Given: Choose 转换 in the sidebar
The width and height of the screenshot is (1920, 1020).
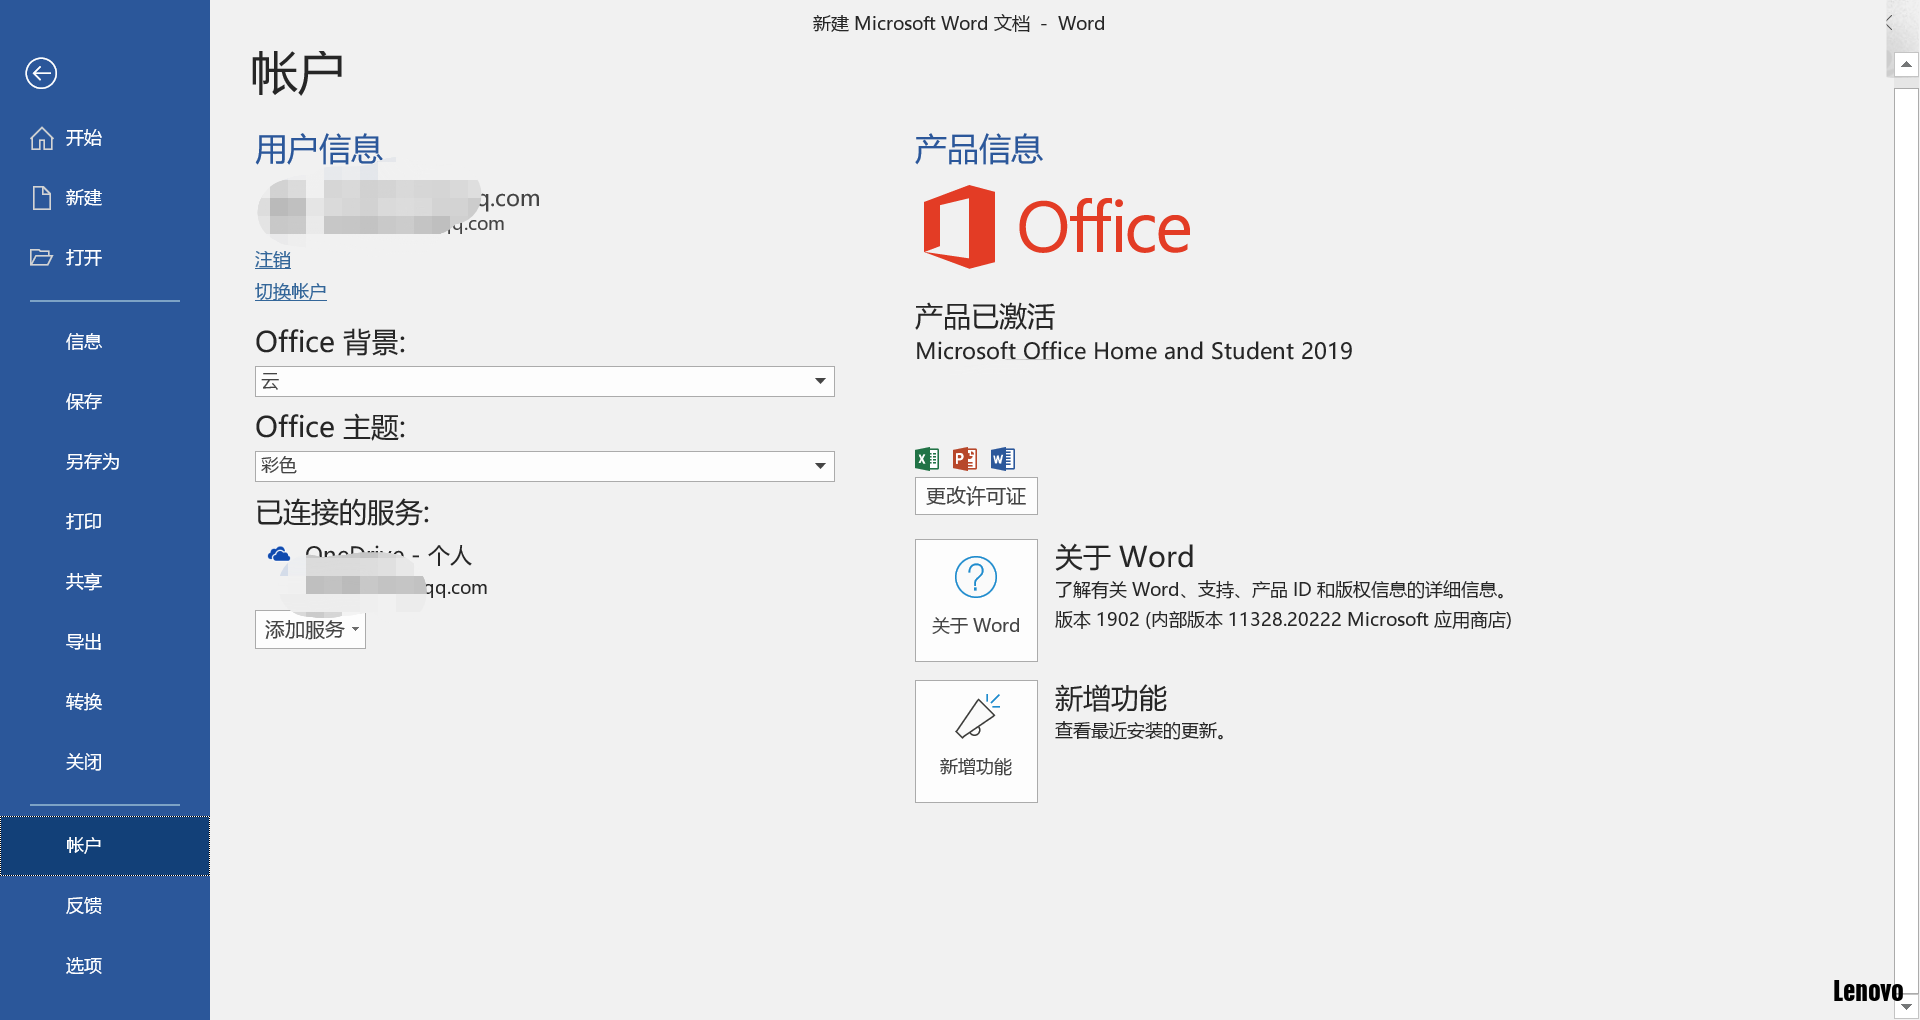Looking at the screenshot, I should pyautogui.click(x=105, y=702).
